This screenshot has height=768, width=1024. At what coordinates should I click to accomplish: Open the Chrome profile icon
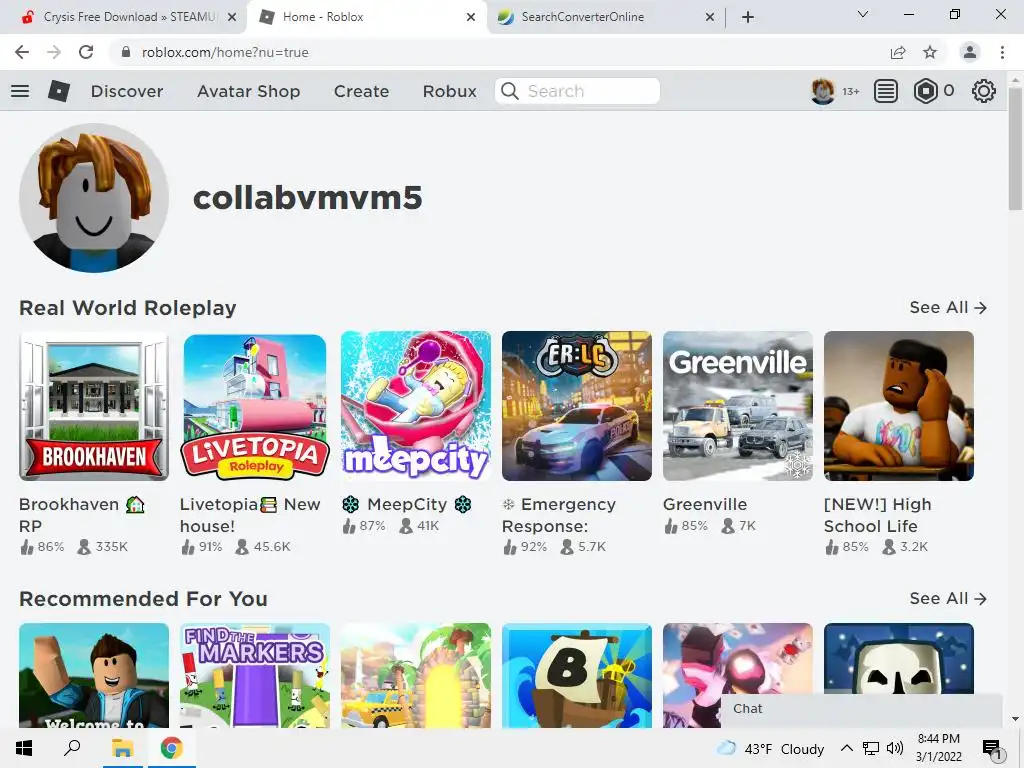pos(970,52)
